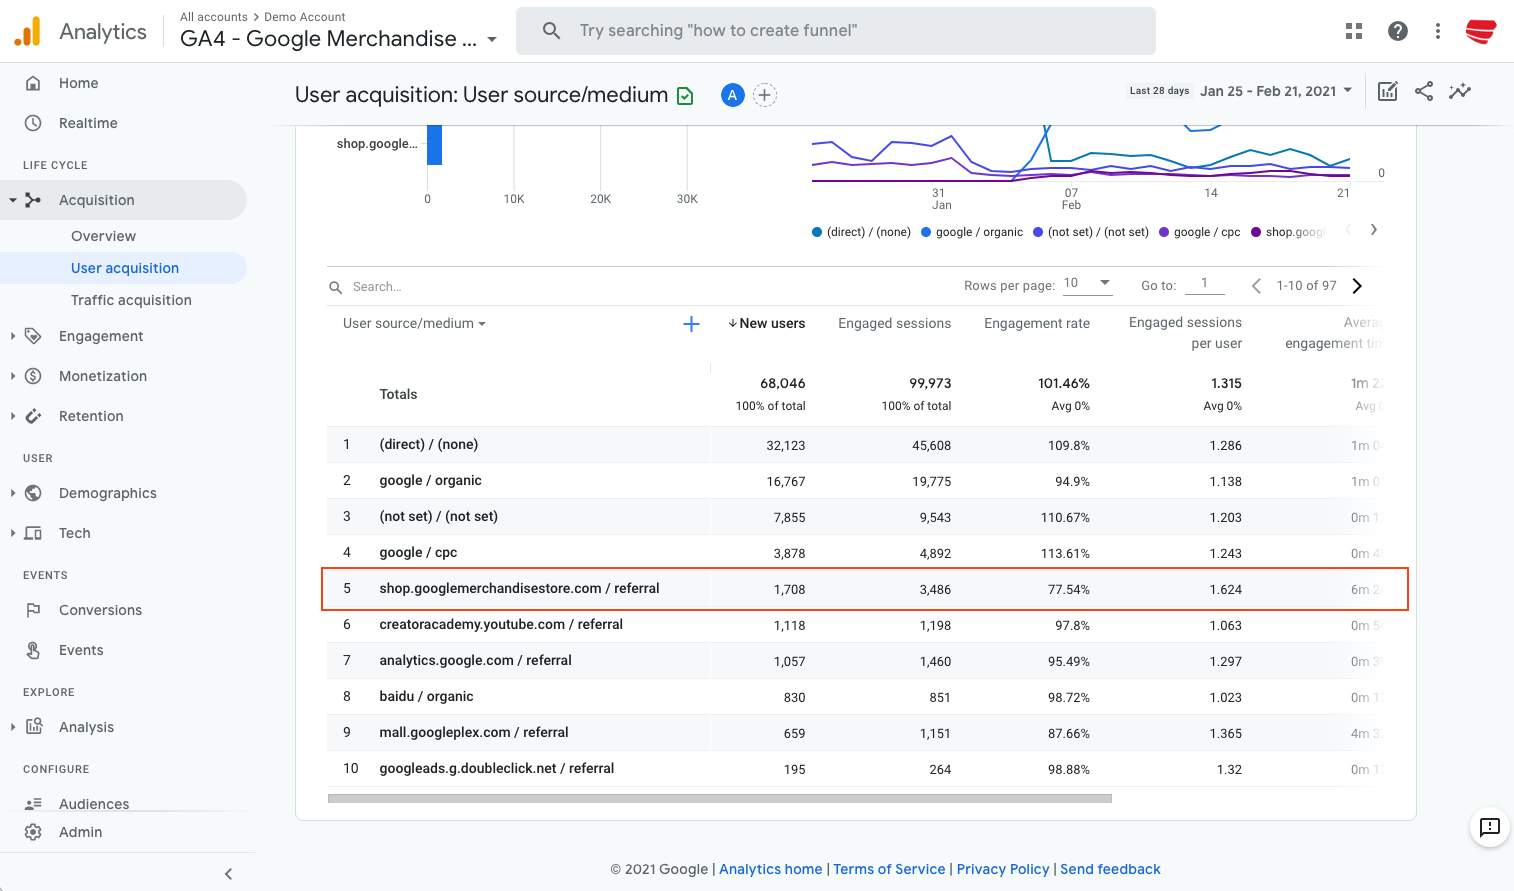Click the Send feedback link
The height and width of the screenshot is (891, 1514).
[x=1110, y=869]
